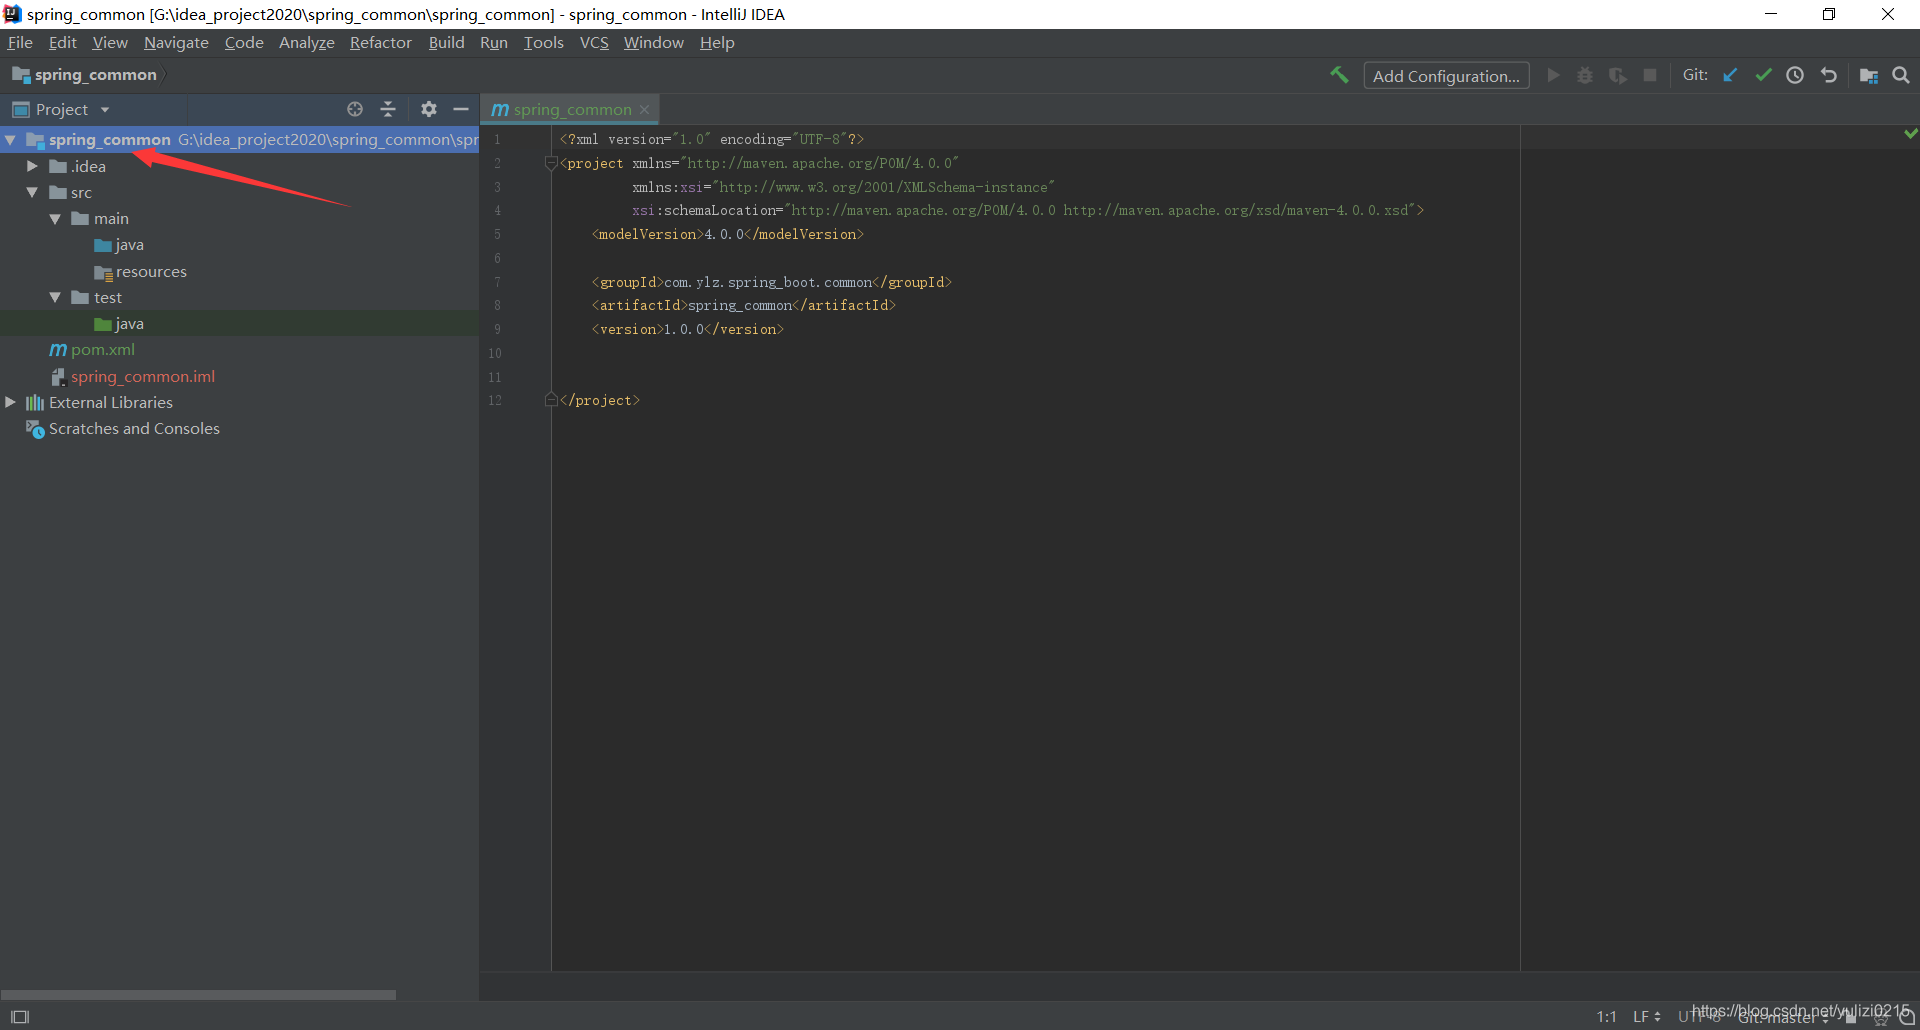This screenshot has height=1030, width=1920.
Task: Collapse the src folder
Action: click(32, 192)
